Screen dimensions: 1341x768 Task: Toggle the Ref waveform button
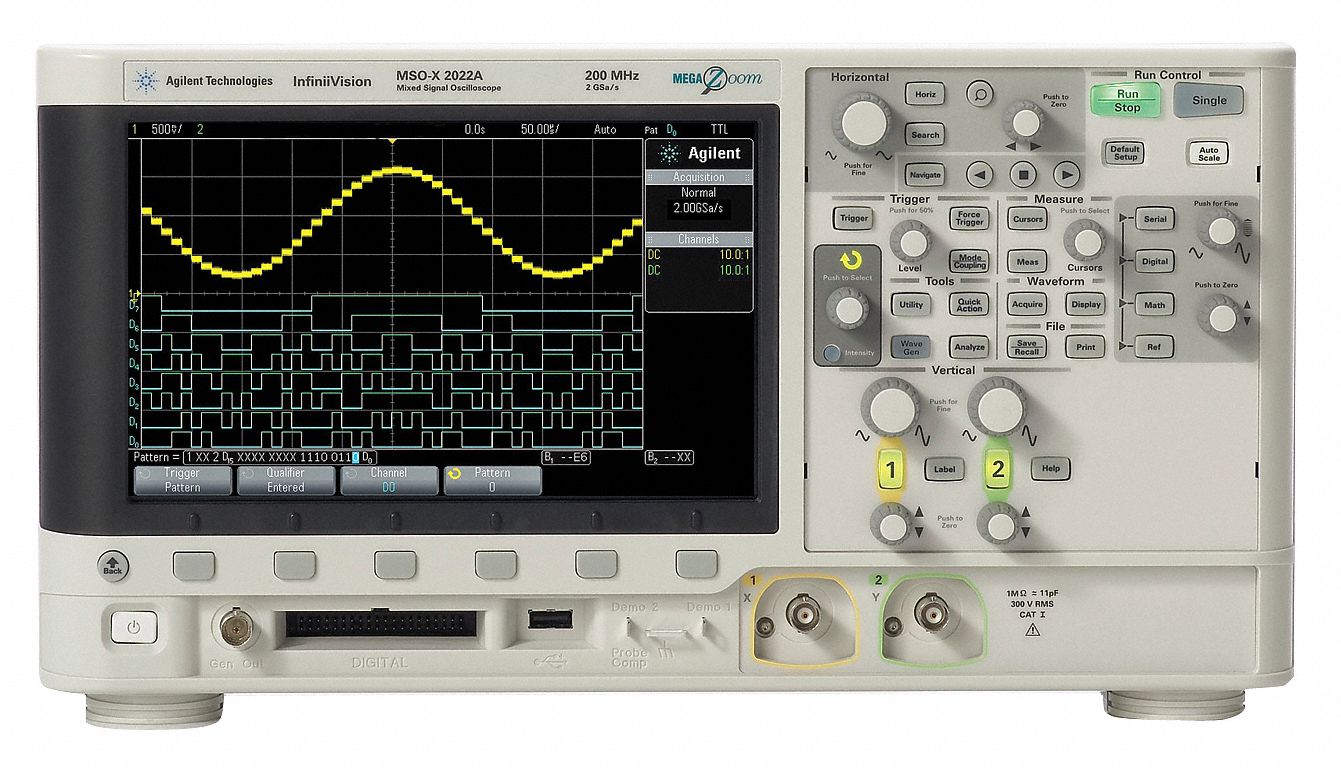point(1155,347)
